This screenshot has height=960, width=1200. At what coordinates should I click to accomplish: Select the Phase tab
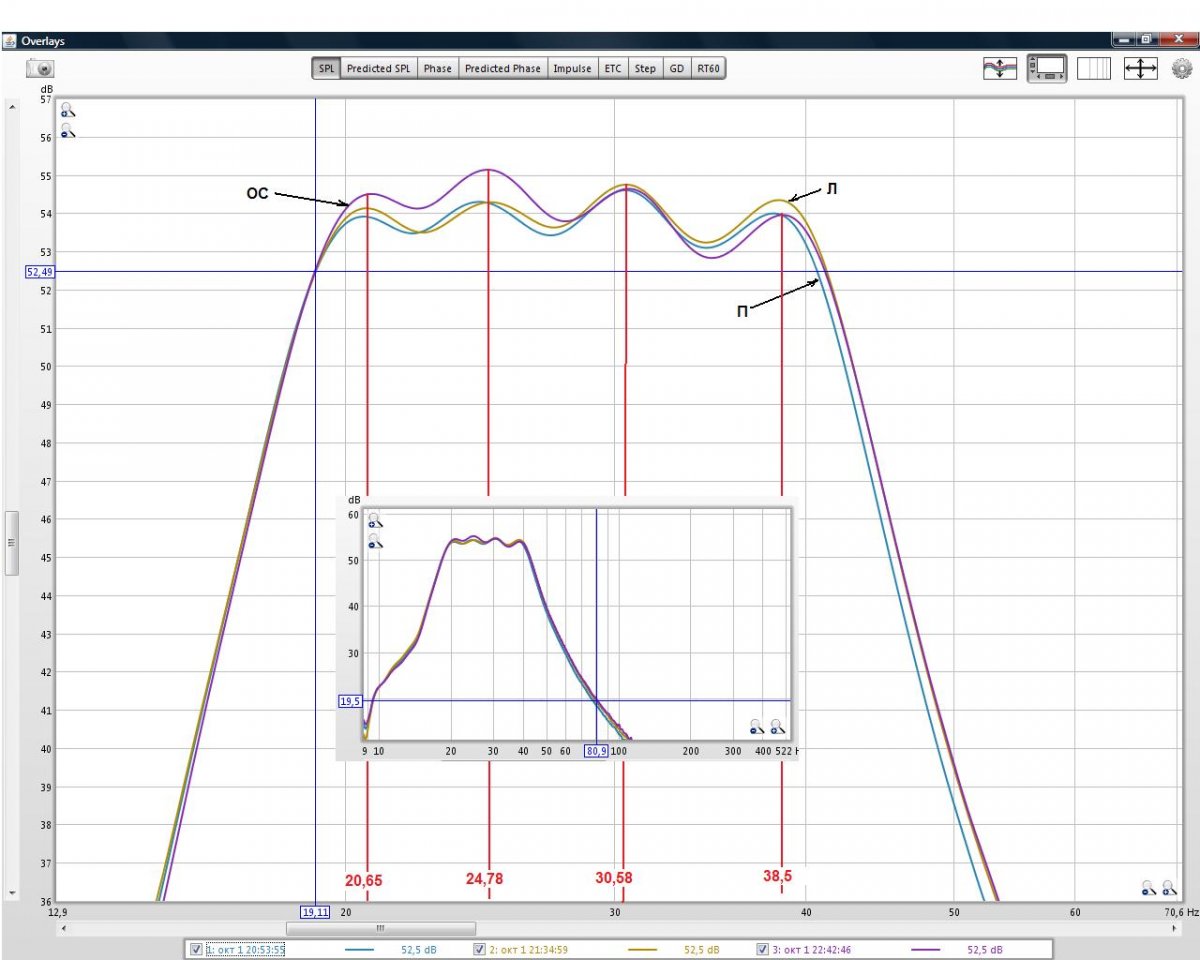click(x=437, y=69)
